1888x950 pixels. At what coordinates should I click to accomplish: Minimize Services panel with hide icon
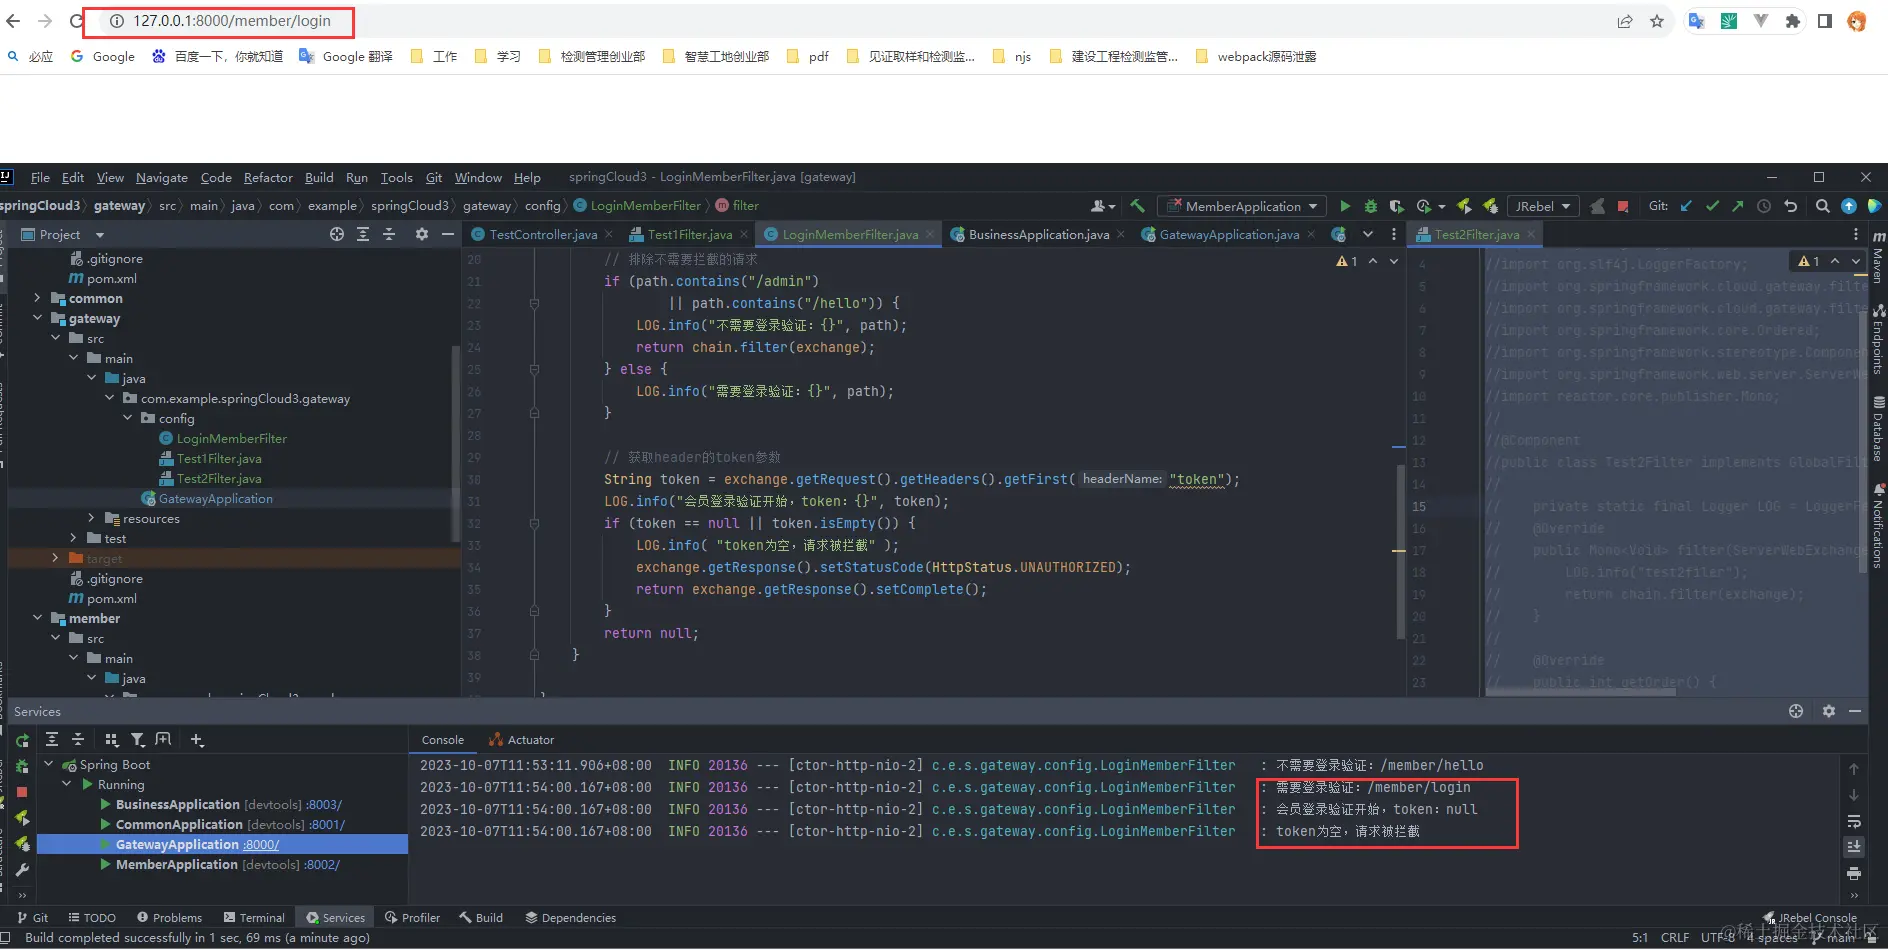(1855, 711)
